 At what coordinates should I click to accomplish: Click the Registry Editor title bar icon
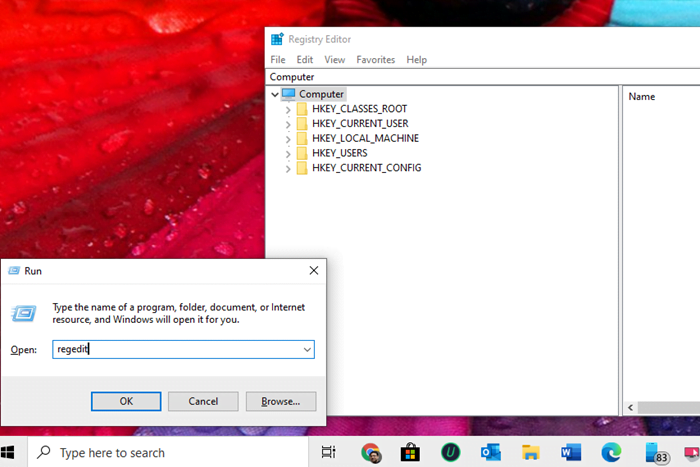pyautogui.click(x=277, y=39)
